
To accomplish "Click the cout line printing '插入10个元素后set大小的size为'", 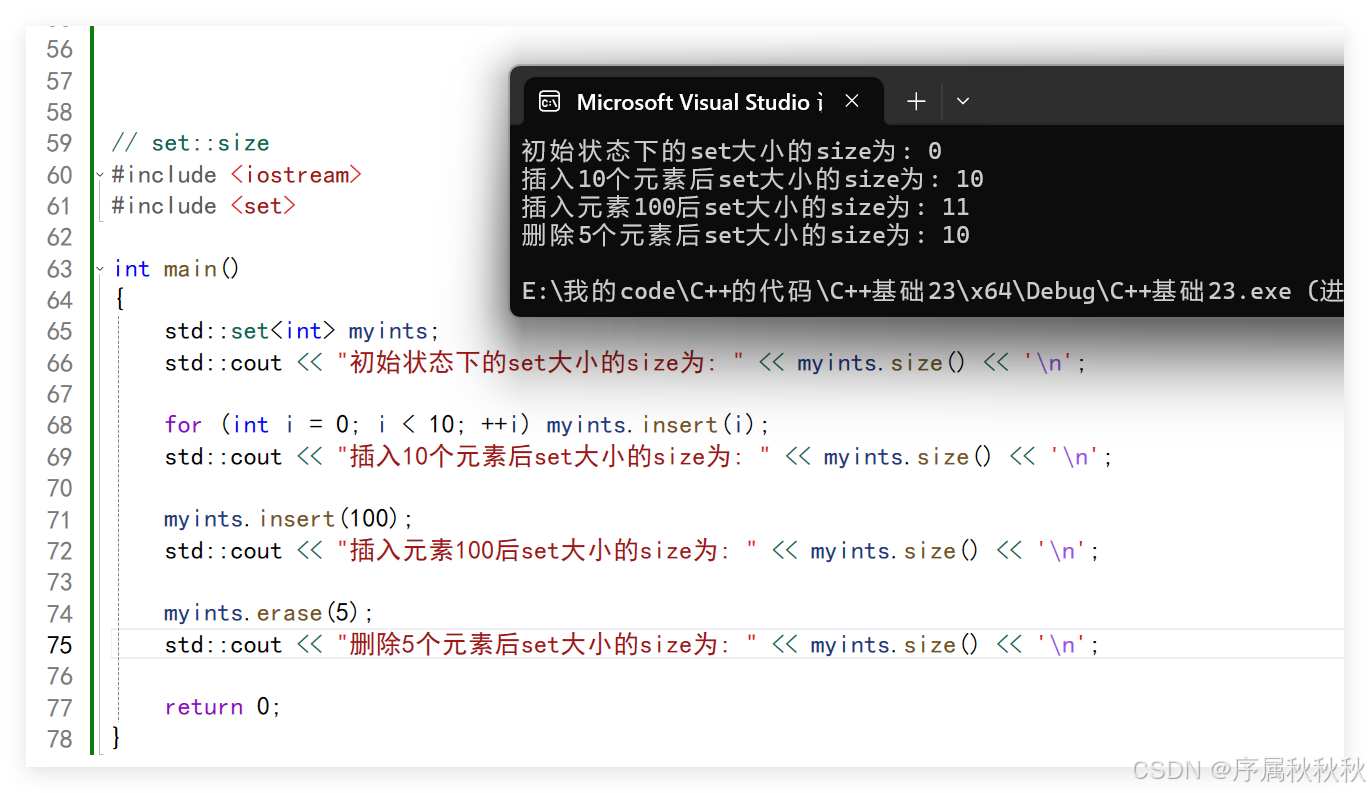I will point(638,457).
